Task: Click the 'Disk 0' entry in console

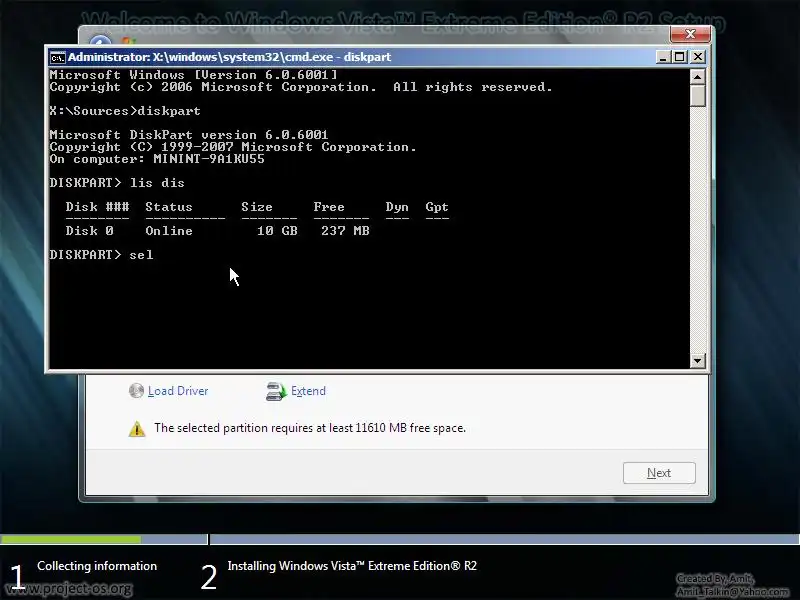Action: [x=89, y=231]
